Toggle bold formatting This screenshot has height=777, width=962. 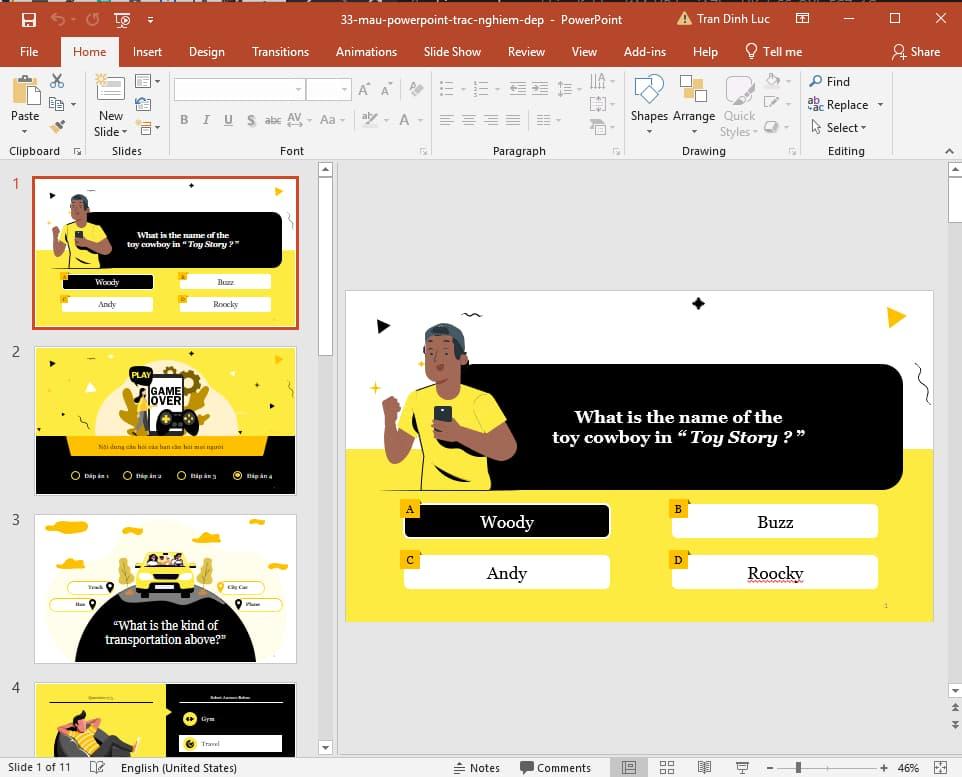[184, 120]
